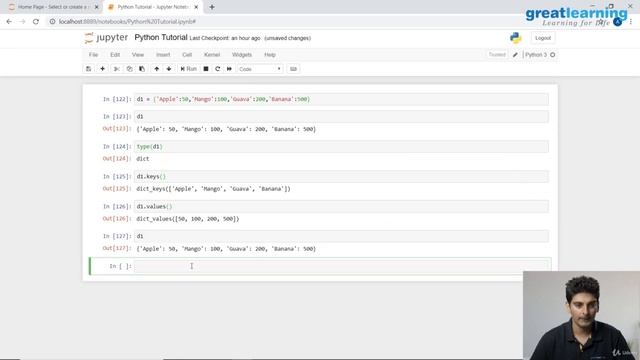Paste cells below icon
Image resolution: width=640 pixels, height=360 pixels.
pos(142,69)
